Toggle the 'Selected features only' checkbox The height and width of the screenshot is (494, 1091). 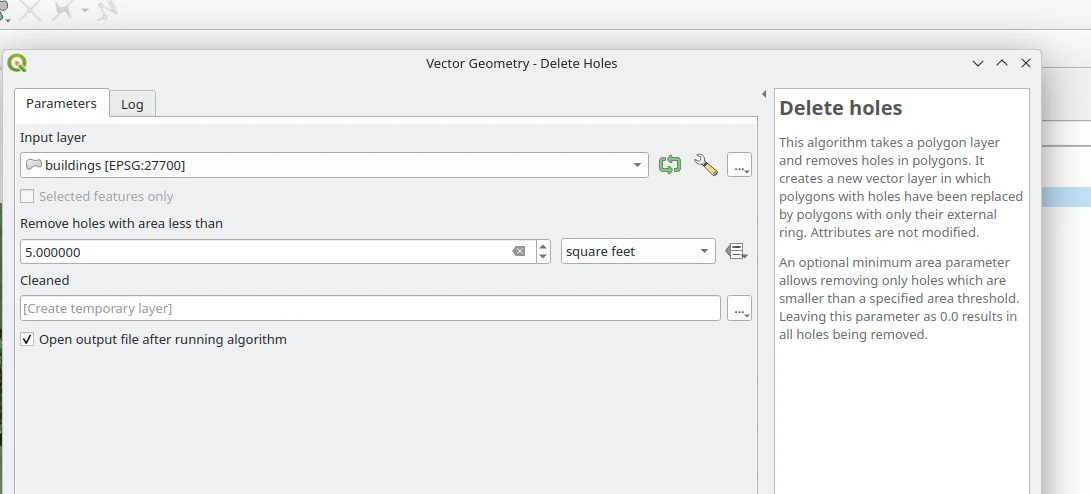tap(27, 197)
